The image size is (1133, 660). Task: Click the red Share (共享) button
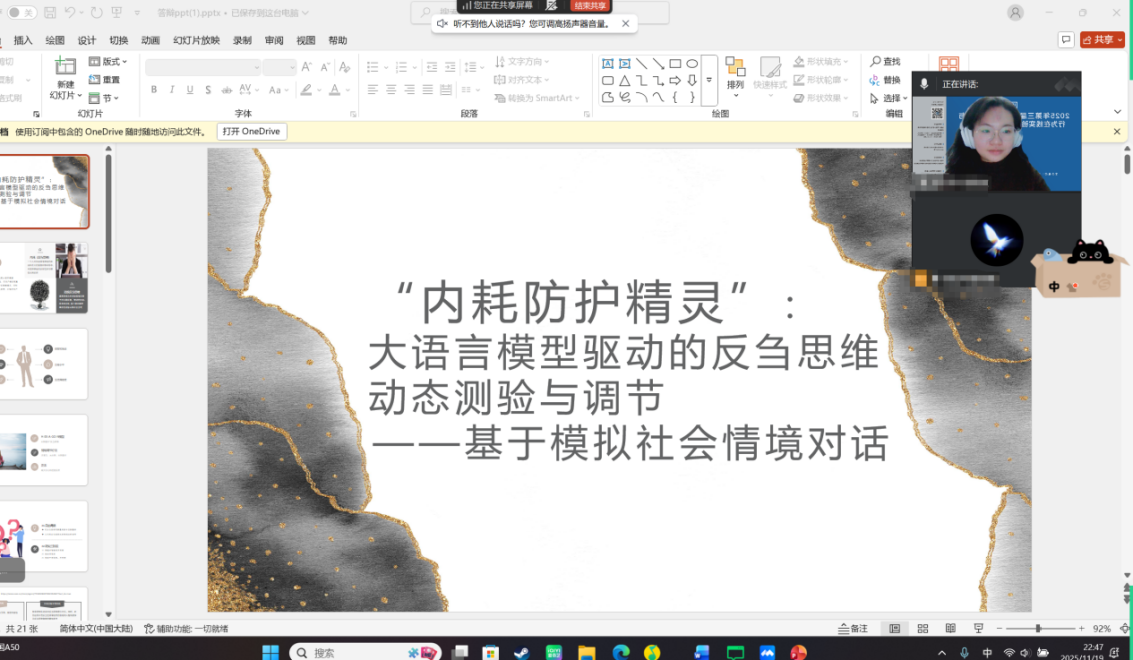tap(1102, 40)
